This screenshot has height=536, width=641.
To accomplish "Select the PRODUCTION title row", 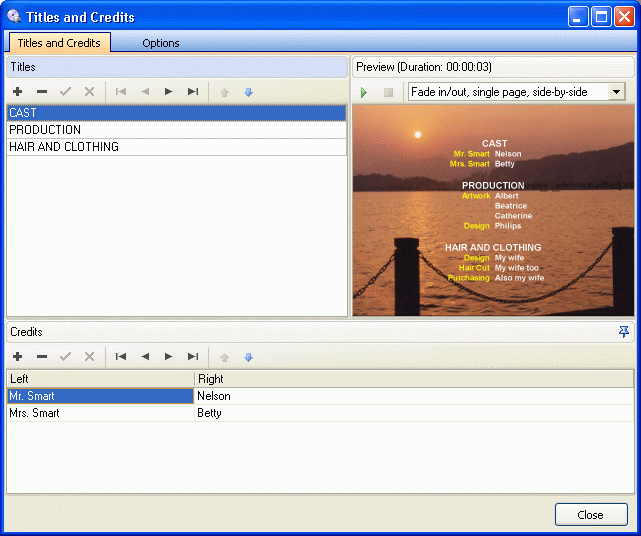I will pos(176,130).
